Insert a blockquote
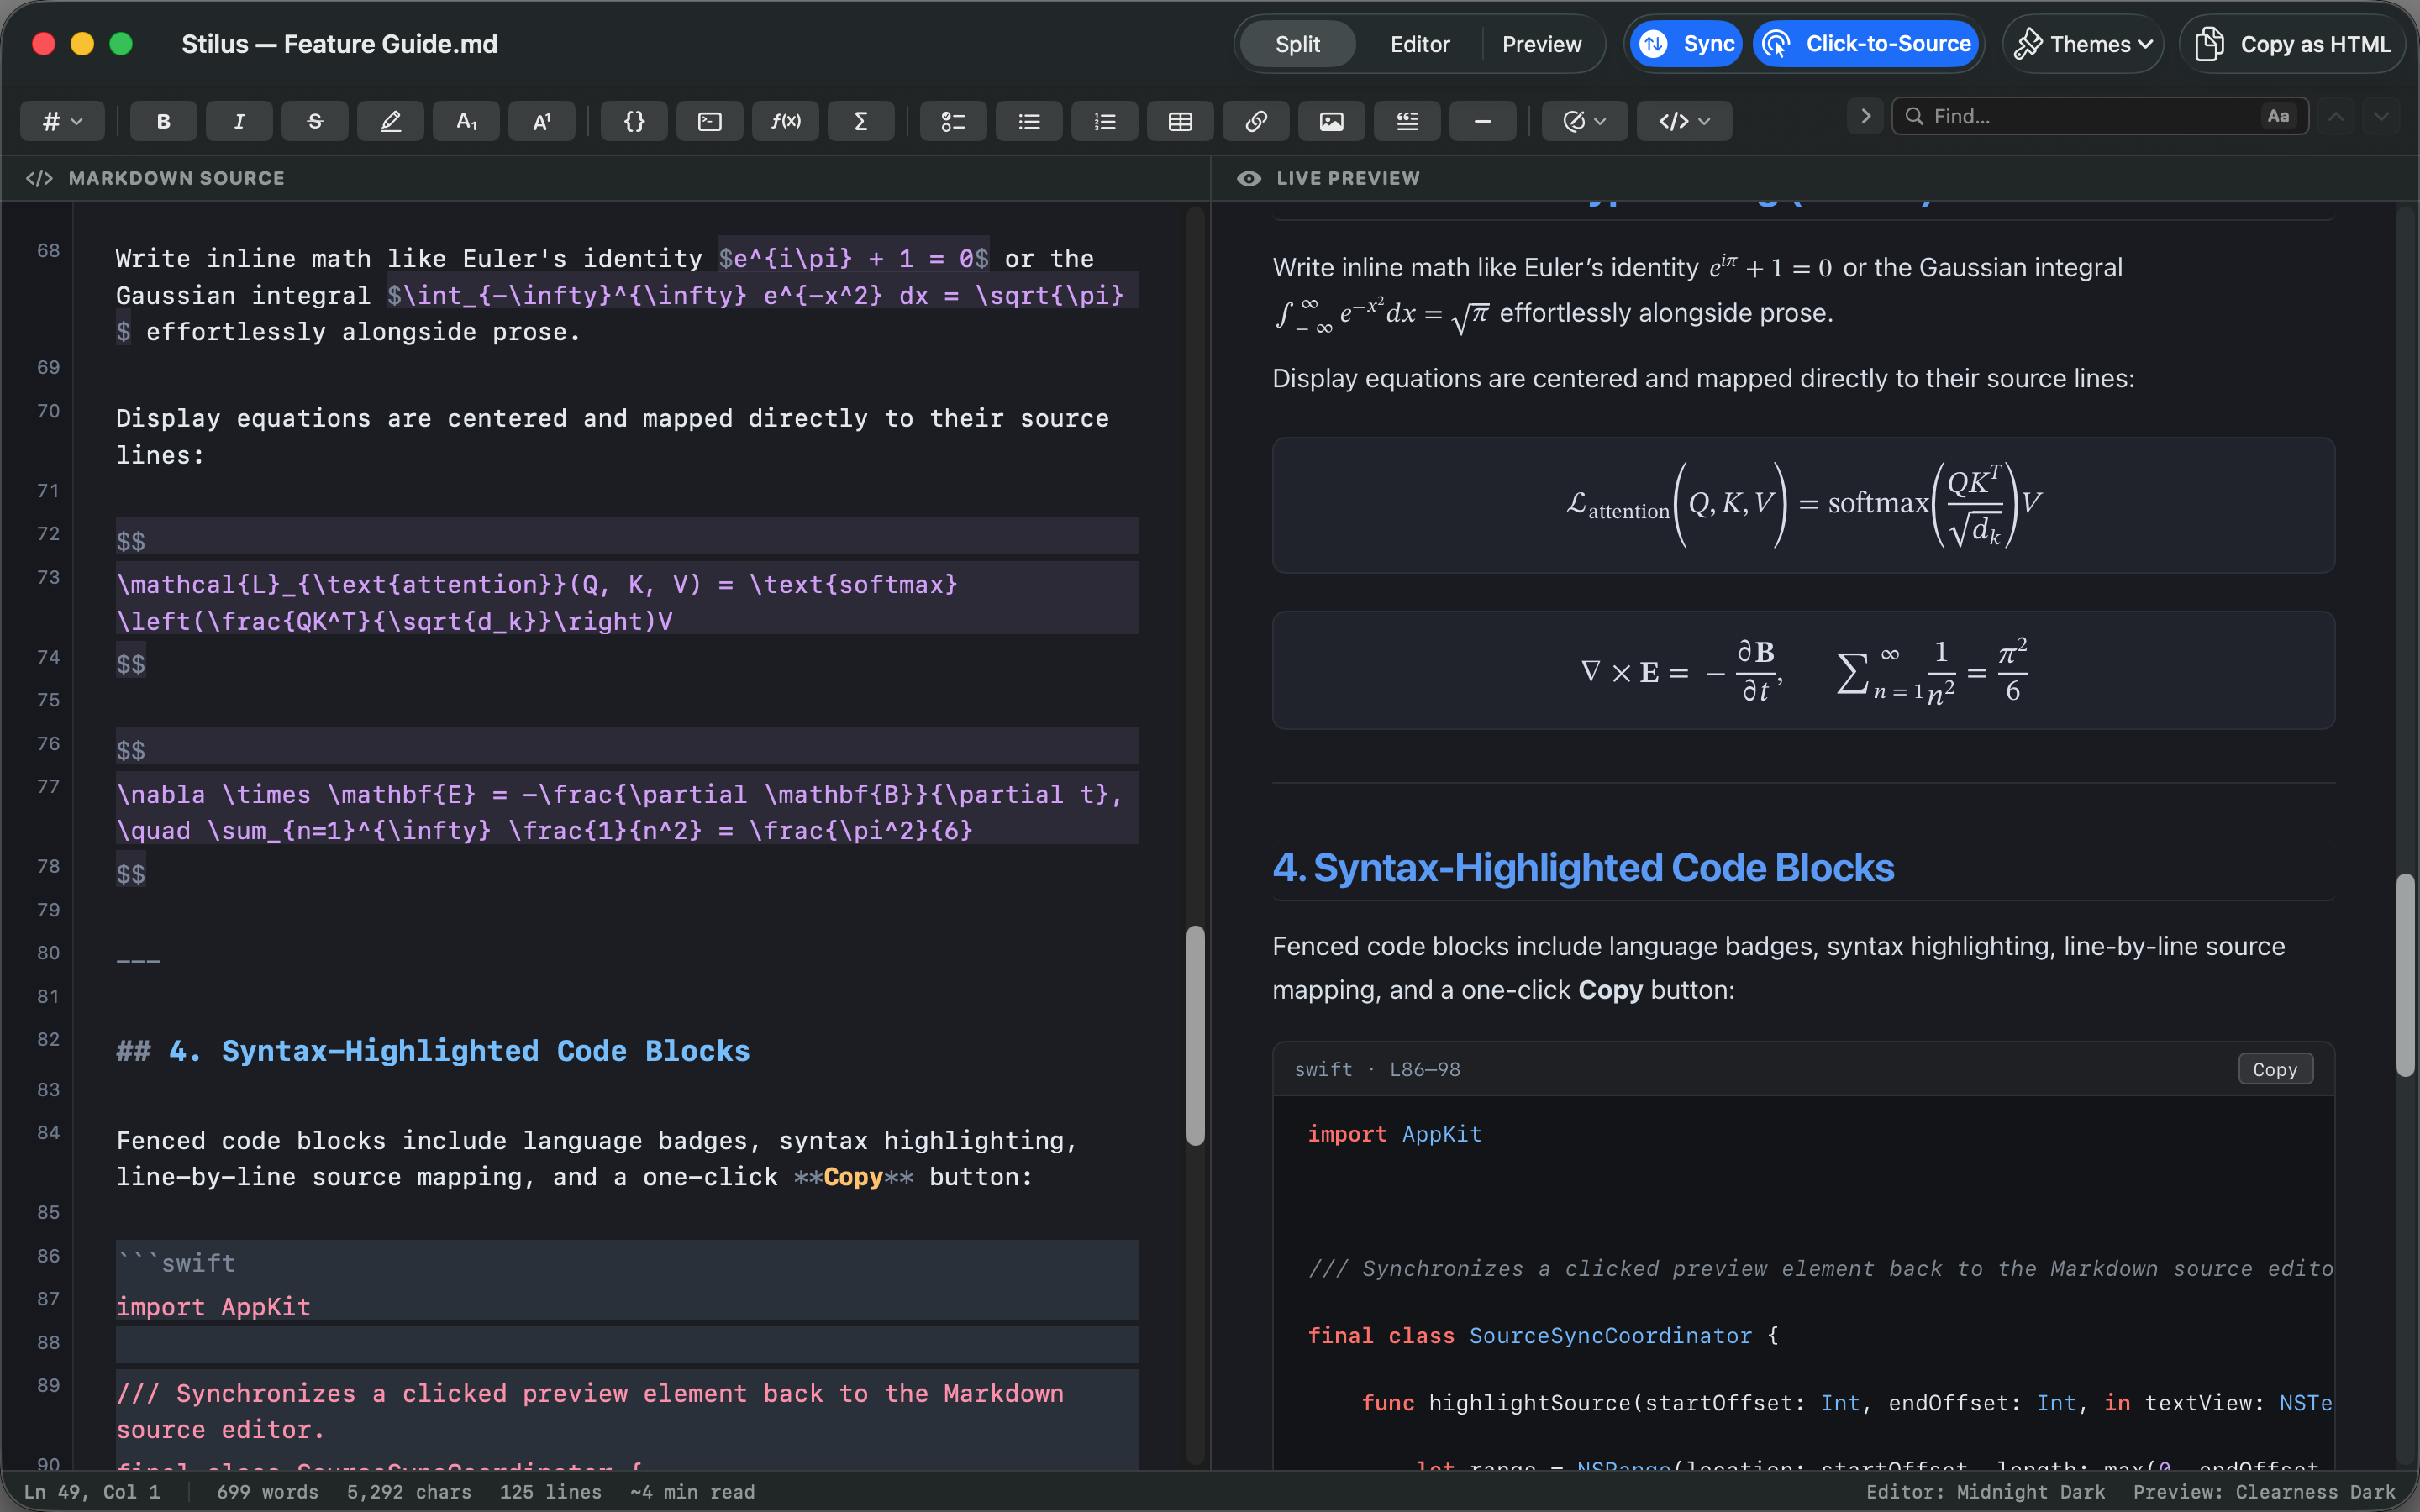 tap(1407, 121)
